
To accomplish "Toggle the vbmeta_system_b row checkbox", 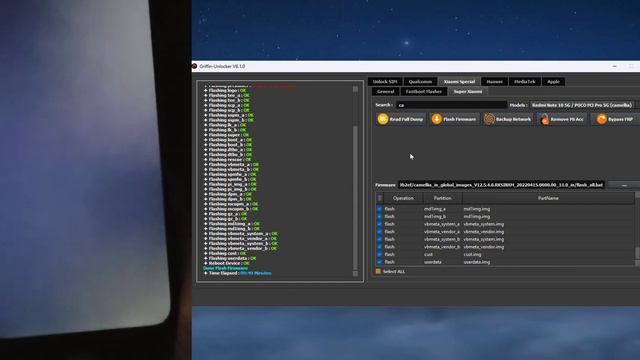I will 379,239.
